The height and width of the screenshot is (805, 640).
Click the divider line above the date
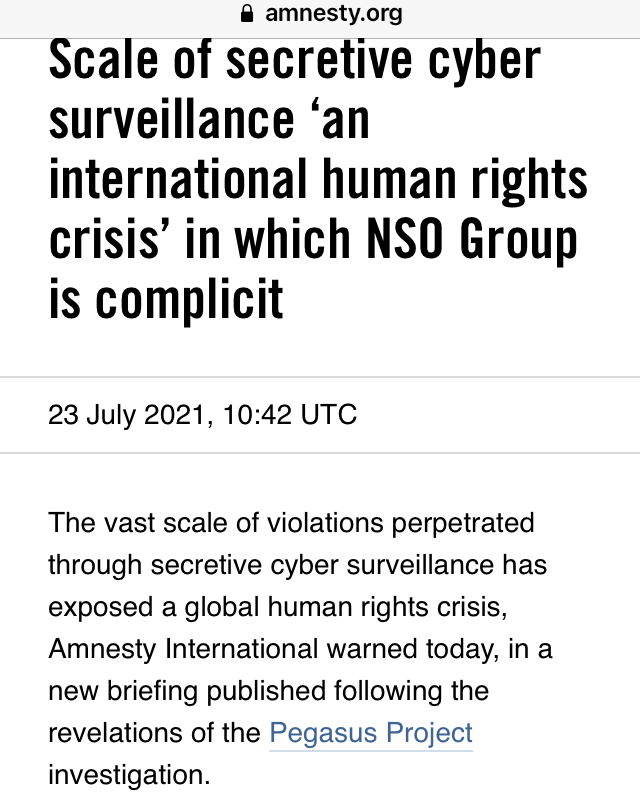click(320, 377)
